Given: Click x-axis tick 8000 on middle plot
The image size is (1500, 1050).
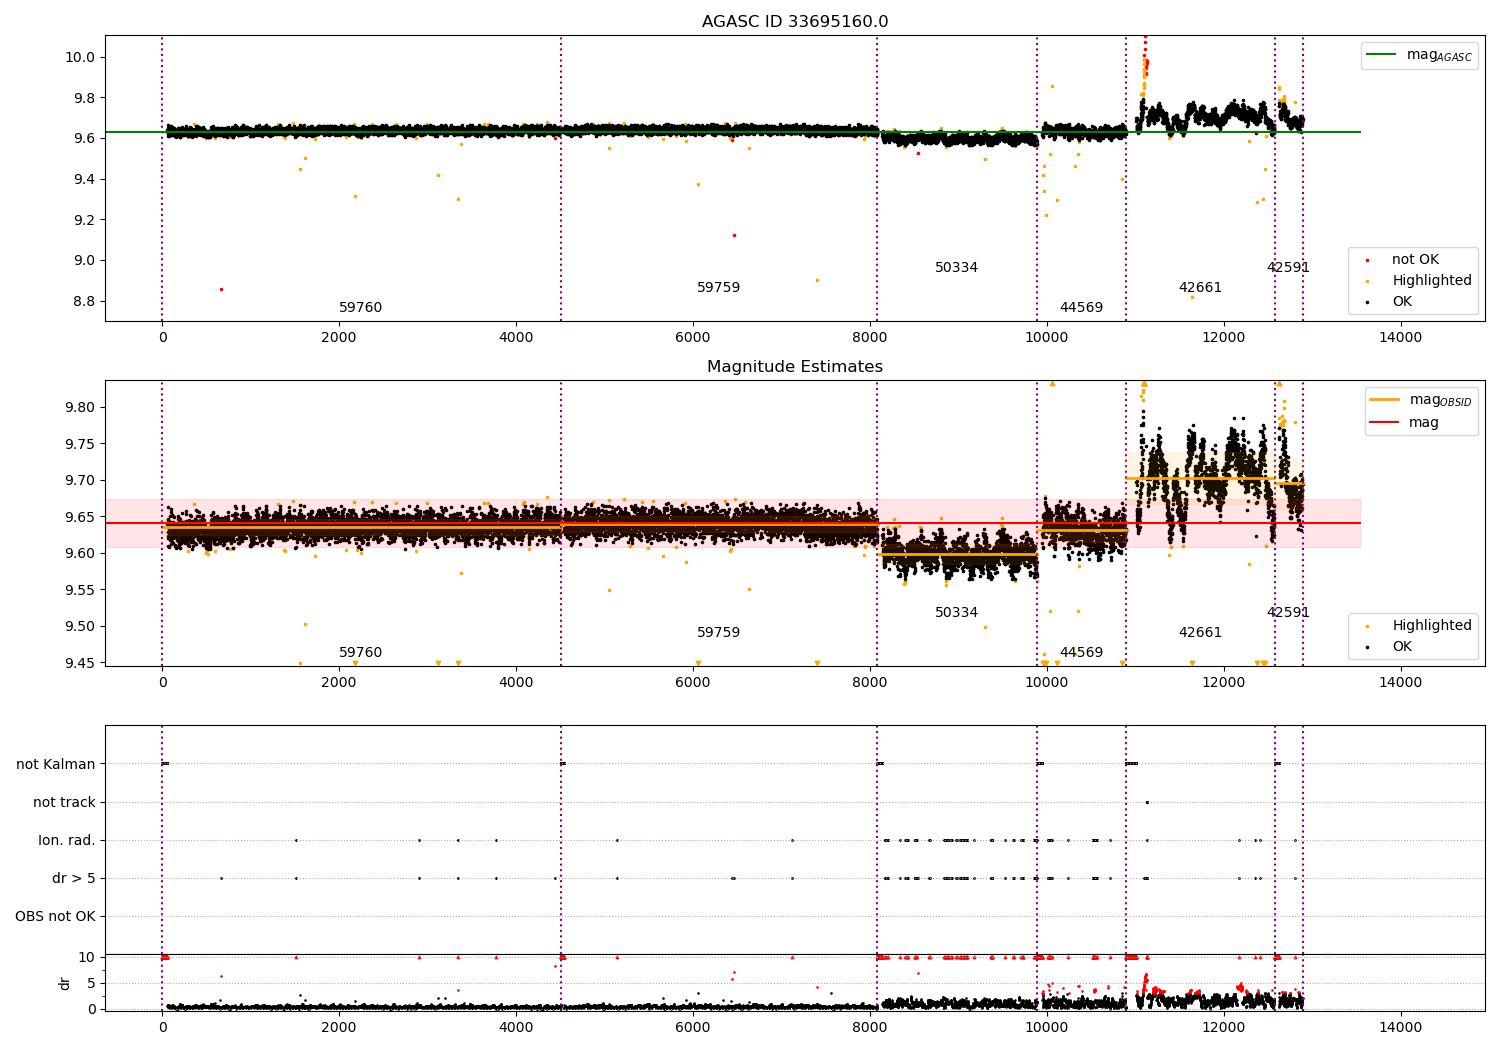Looking at the screenshot, I should point(870,683).
